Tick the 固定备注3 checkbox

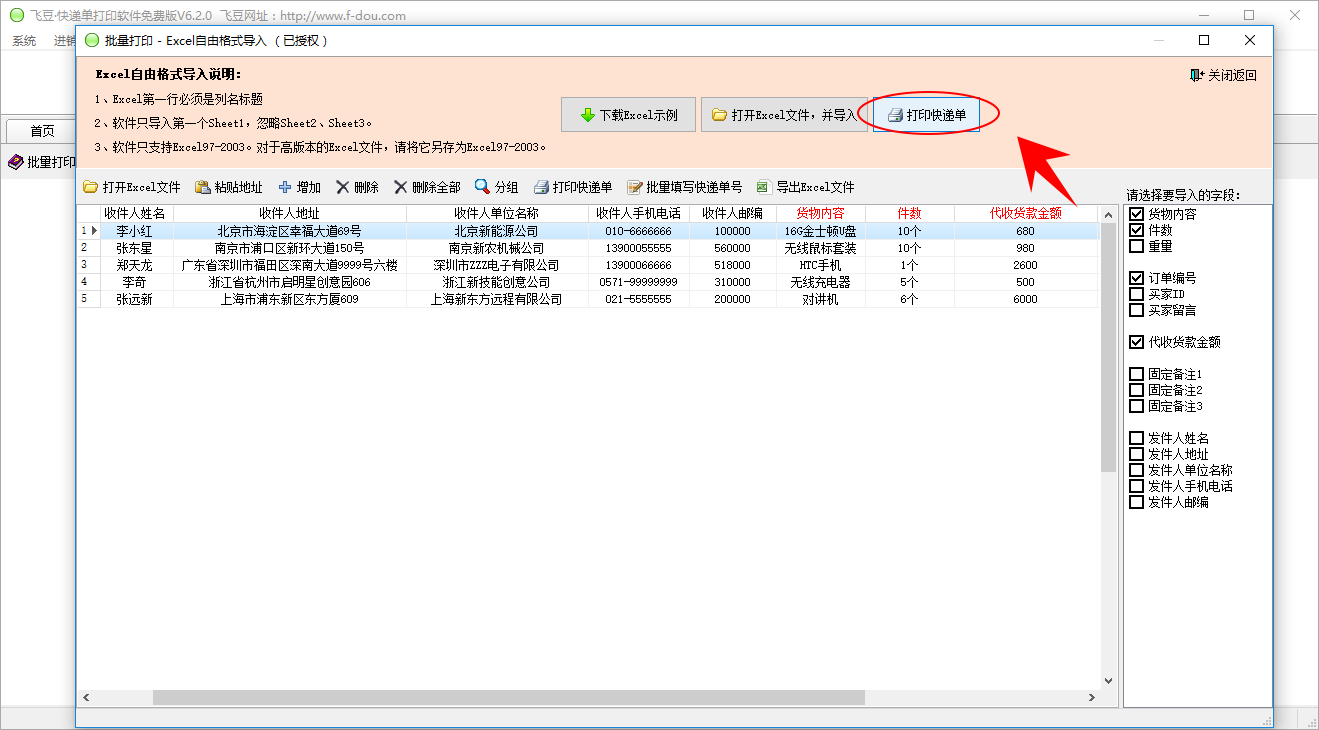(x=1136, y=406)
